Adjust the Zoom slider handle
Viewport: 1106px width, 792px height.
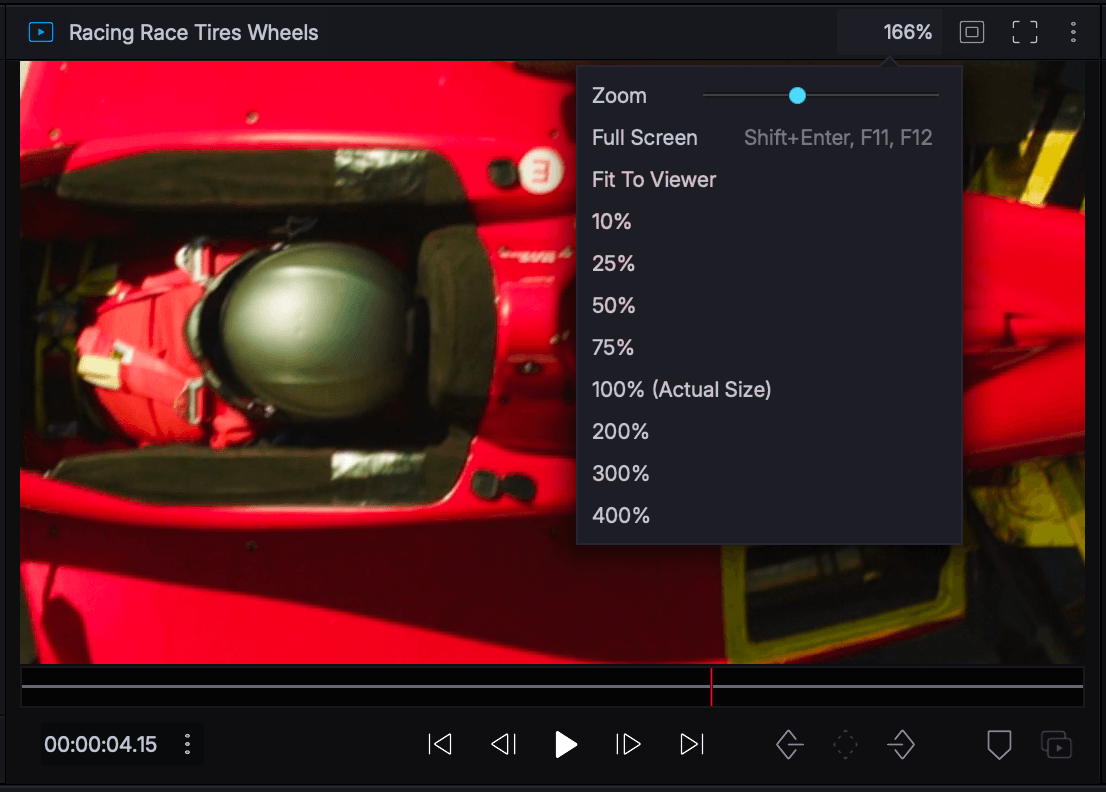tap(797, 96)
